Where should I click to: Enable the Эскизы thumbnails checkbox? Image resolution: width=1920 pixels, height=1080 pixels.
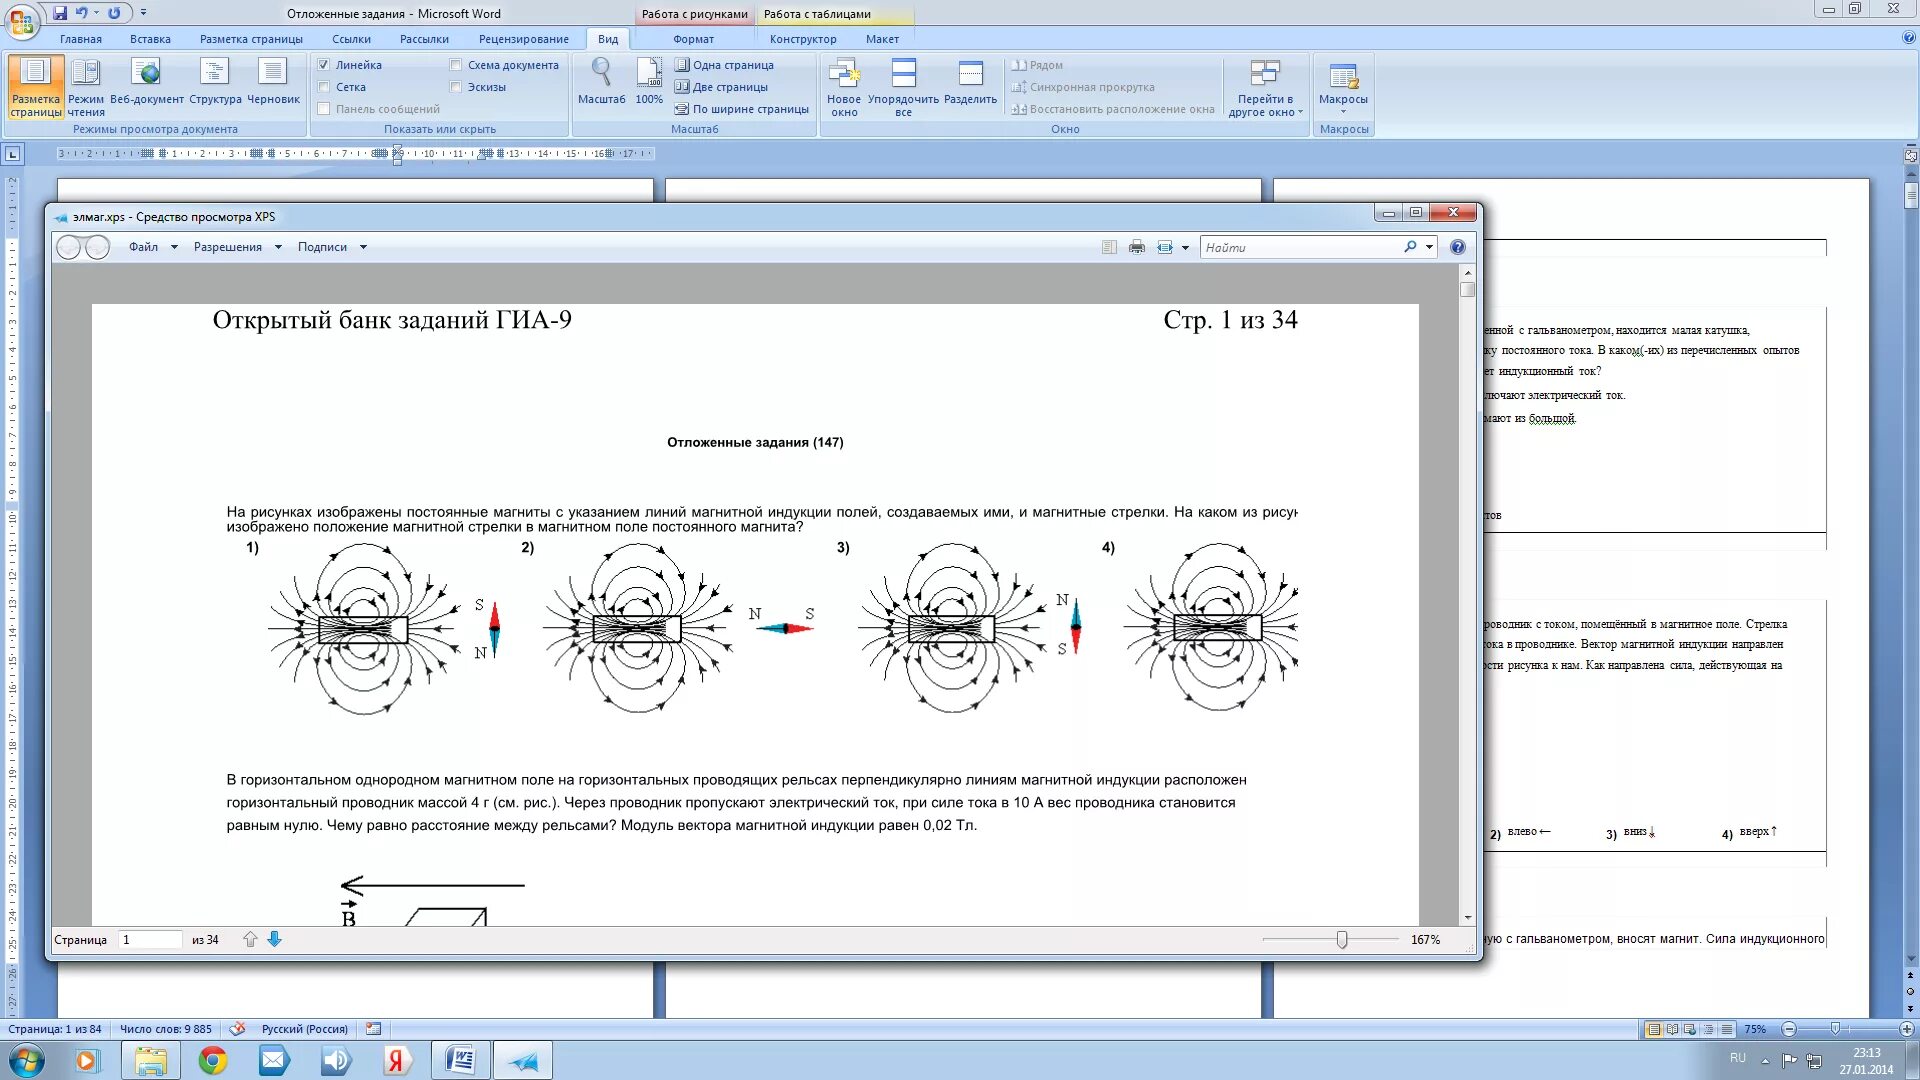[456, 87]
